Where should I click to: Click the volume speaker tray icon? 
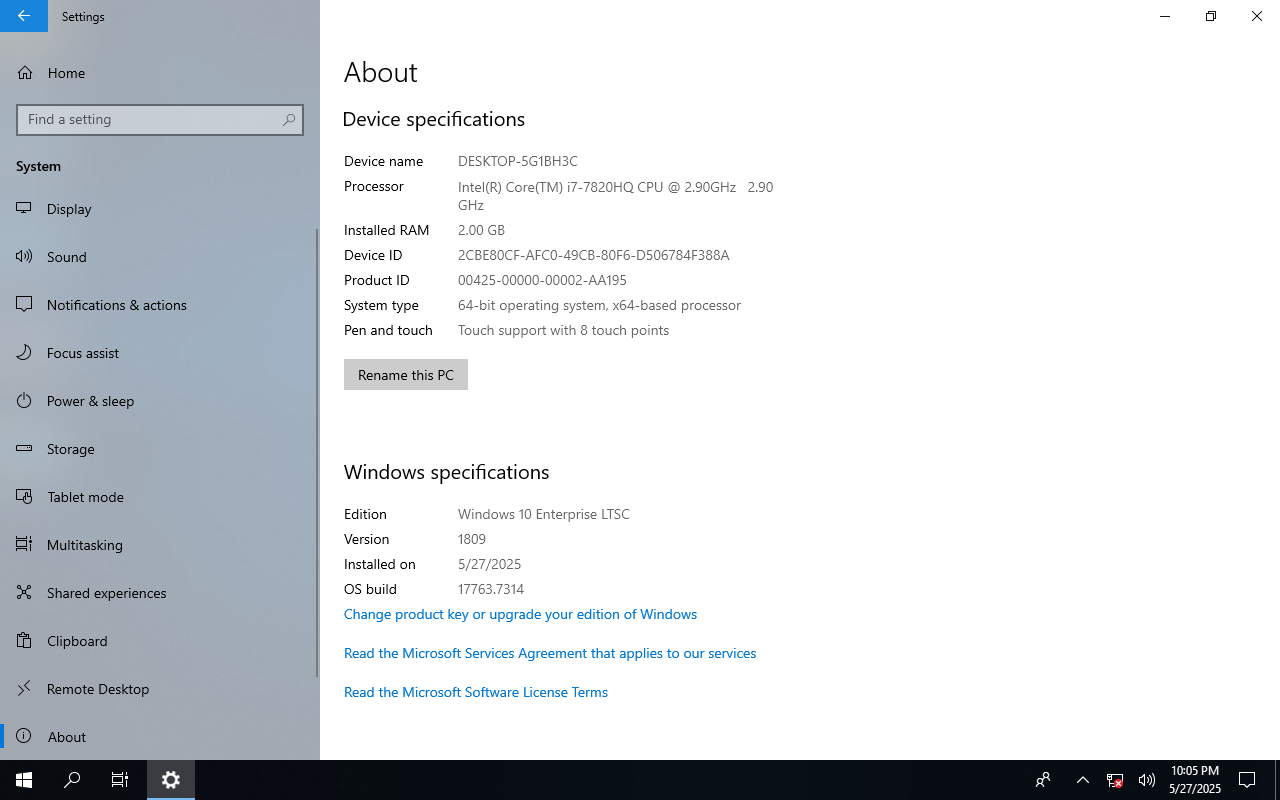(1147, 780)
